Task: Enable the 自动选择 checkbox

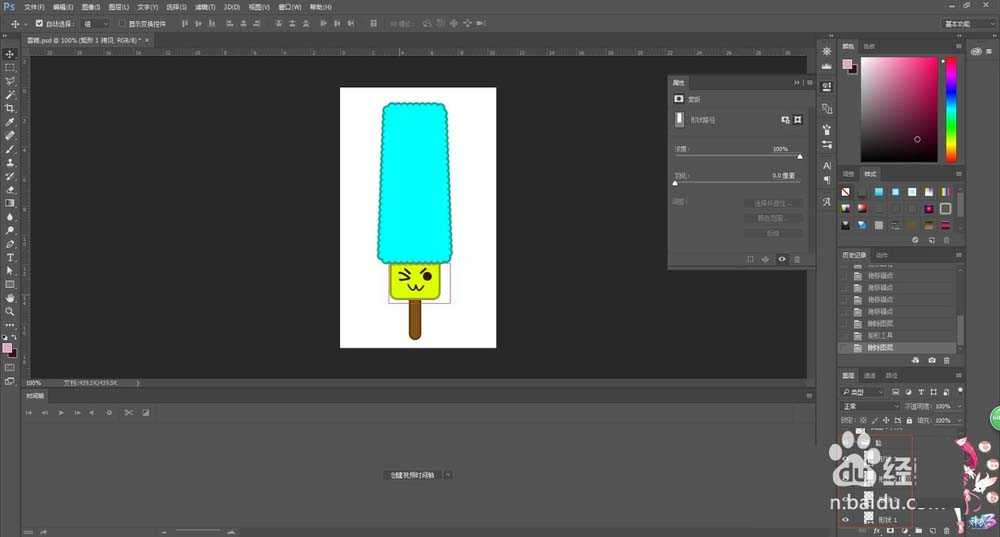Action: tap(39, 23)
